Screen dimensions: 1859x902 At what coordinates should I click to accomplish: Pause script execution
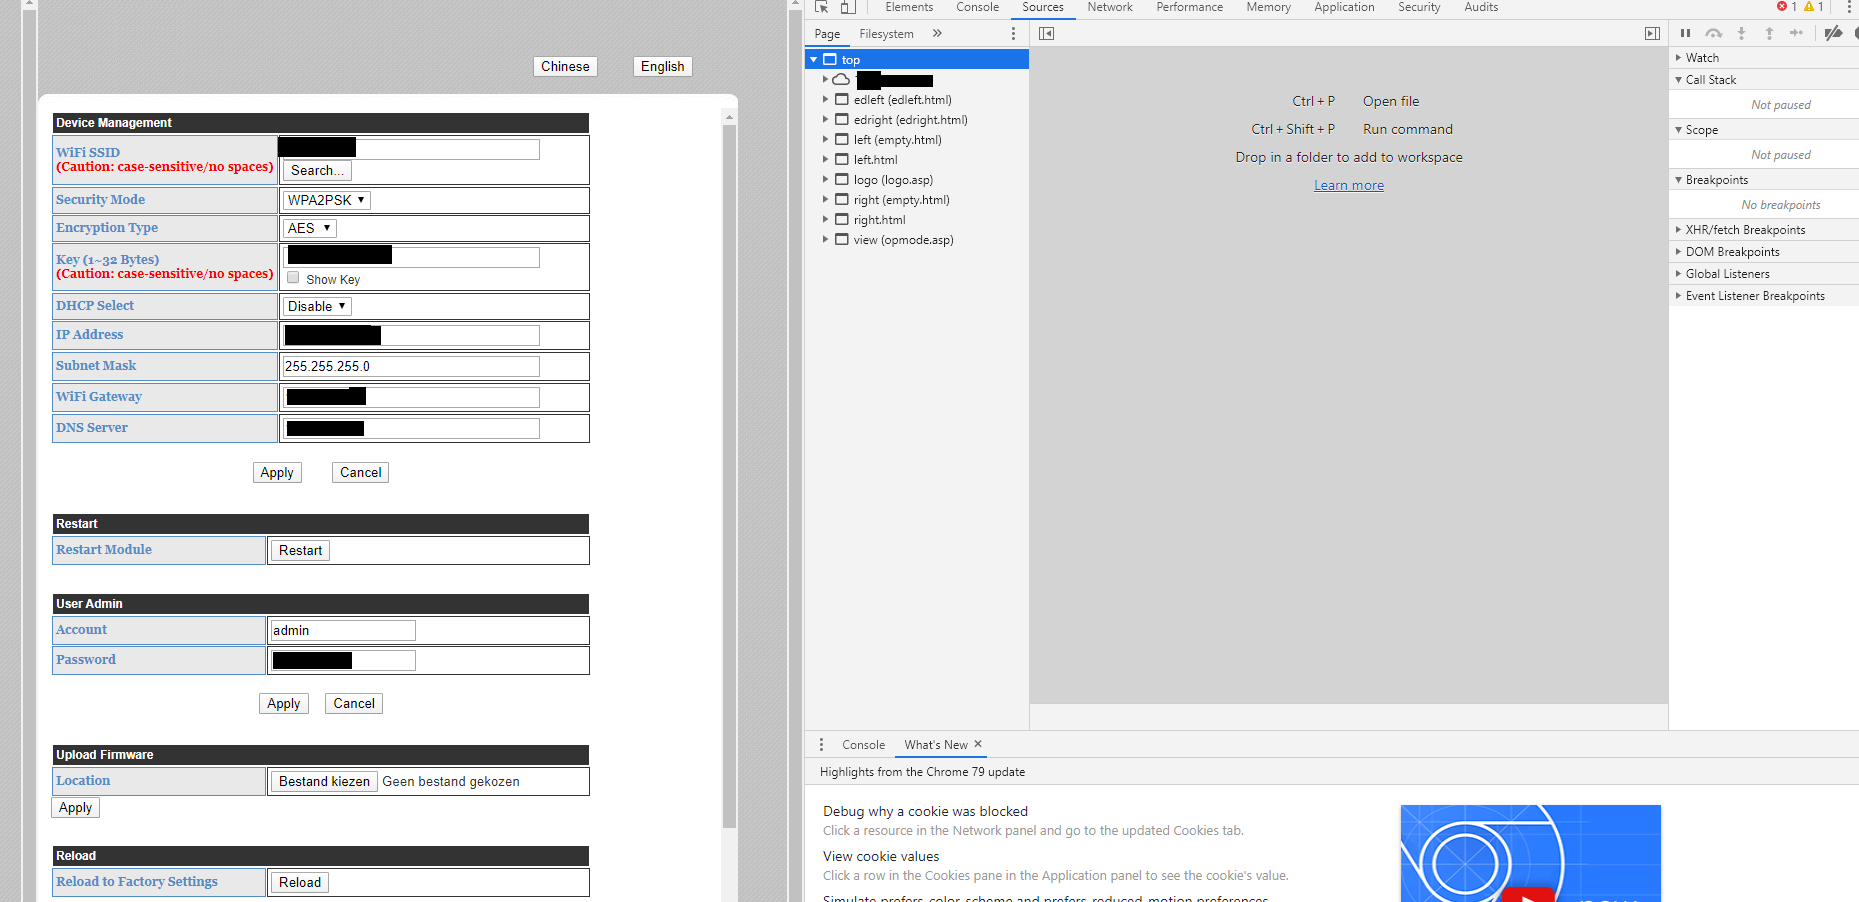1685,33
